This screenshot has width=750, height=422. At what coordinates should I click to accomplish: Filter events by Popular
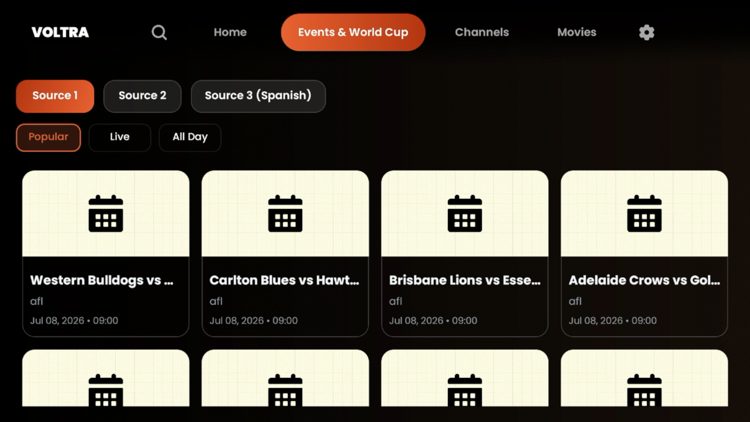[48, 137]
